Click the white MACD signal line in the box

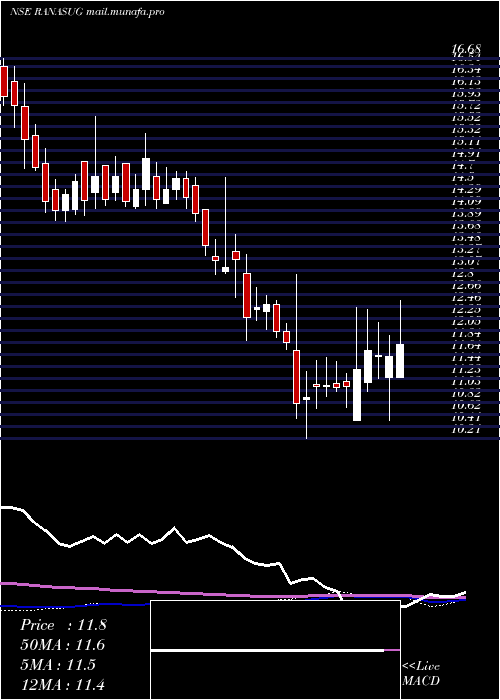[x=267, y=650]
